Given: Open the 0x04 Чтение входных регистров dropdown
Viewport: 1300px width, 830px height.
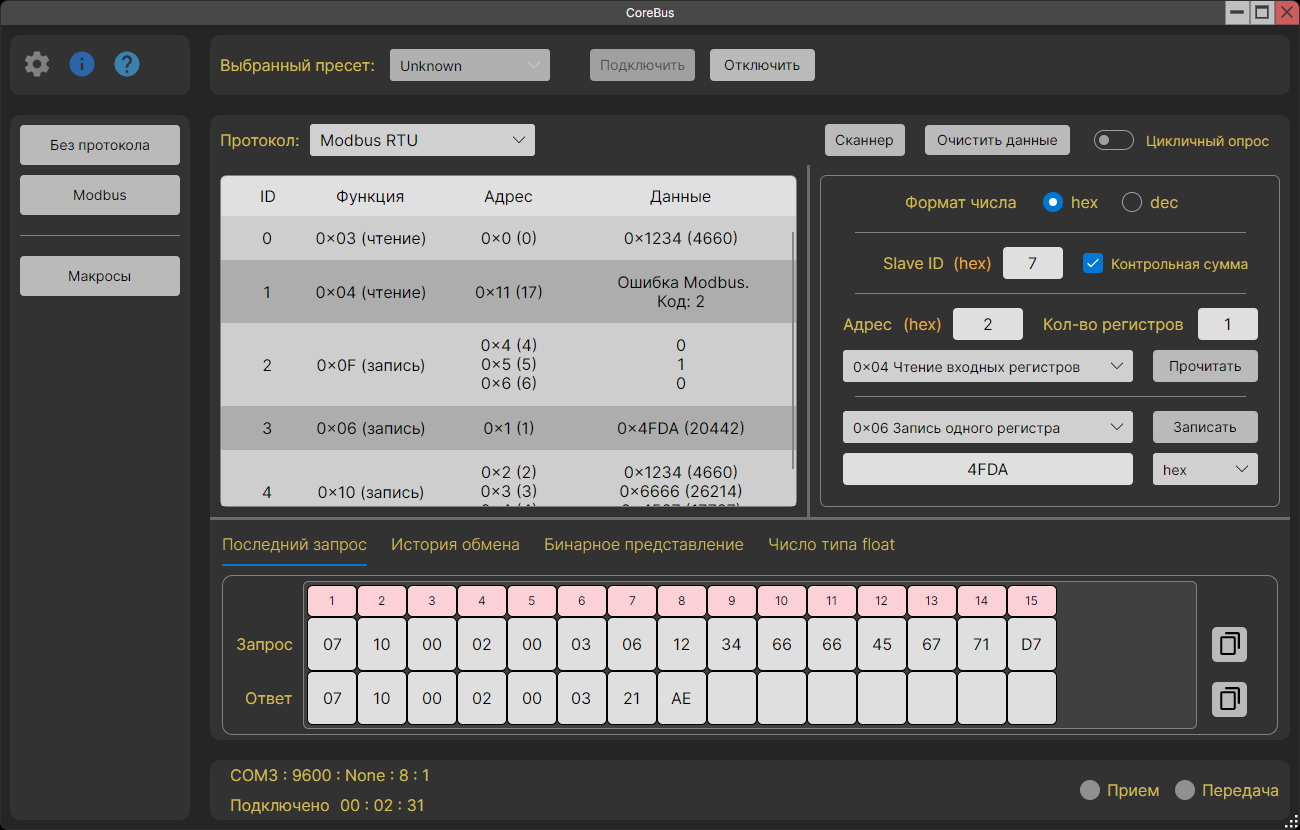Looking at the screenshot, I should point(988,367).
